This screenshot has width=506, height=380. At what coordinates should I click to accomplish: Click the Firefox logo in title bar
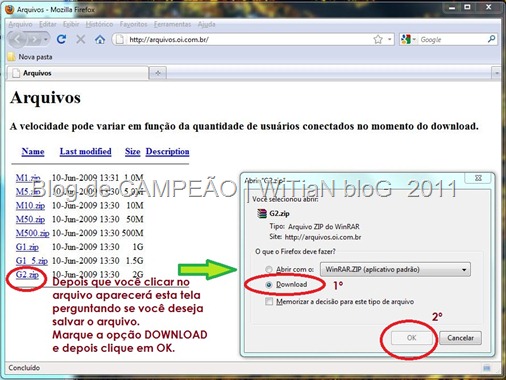[x=10, y=9]
